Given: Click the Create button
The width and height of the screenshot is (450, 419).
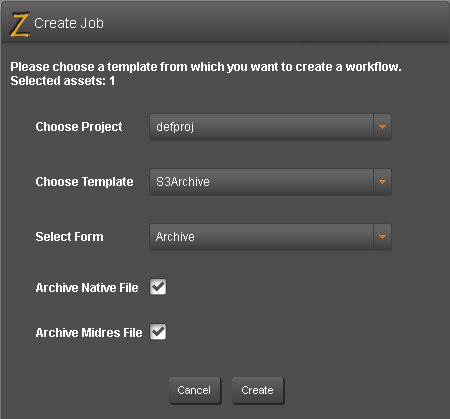Looking at the screenshot, I should (258, 390).
